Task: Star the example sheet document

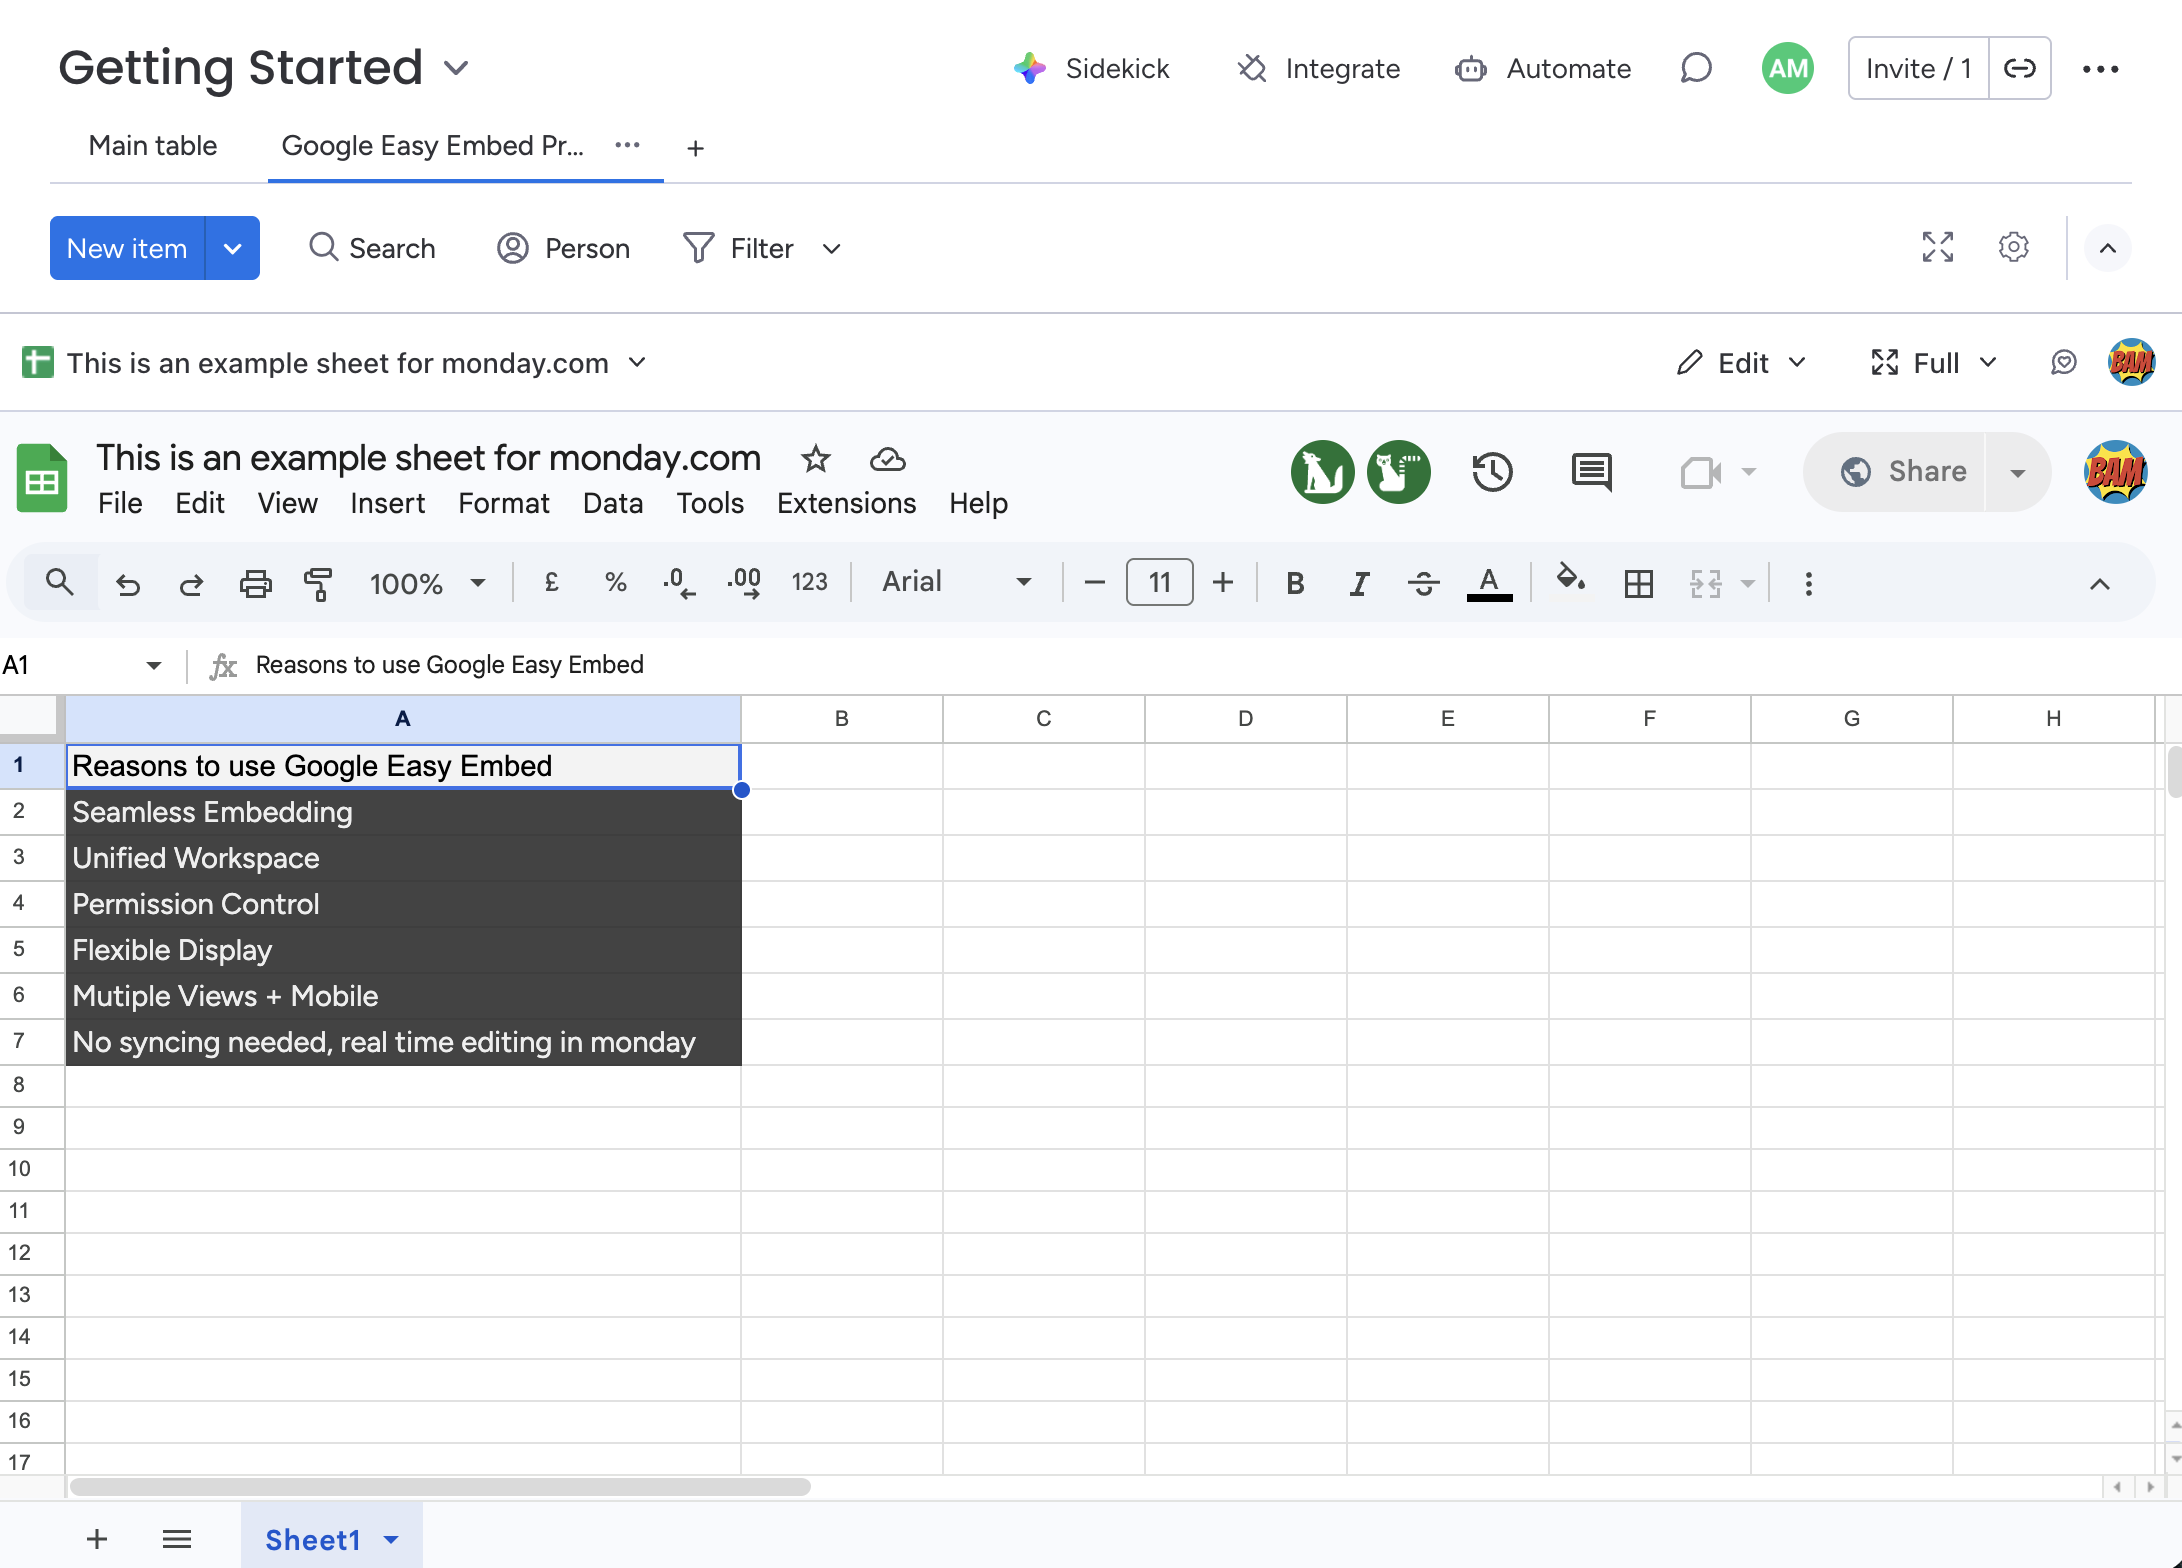Action: click(x=815, y=459)
